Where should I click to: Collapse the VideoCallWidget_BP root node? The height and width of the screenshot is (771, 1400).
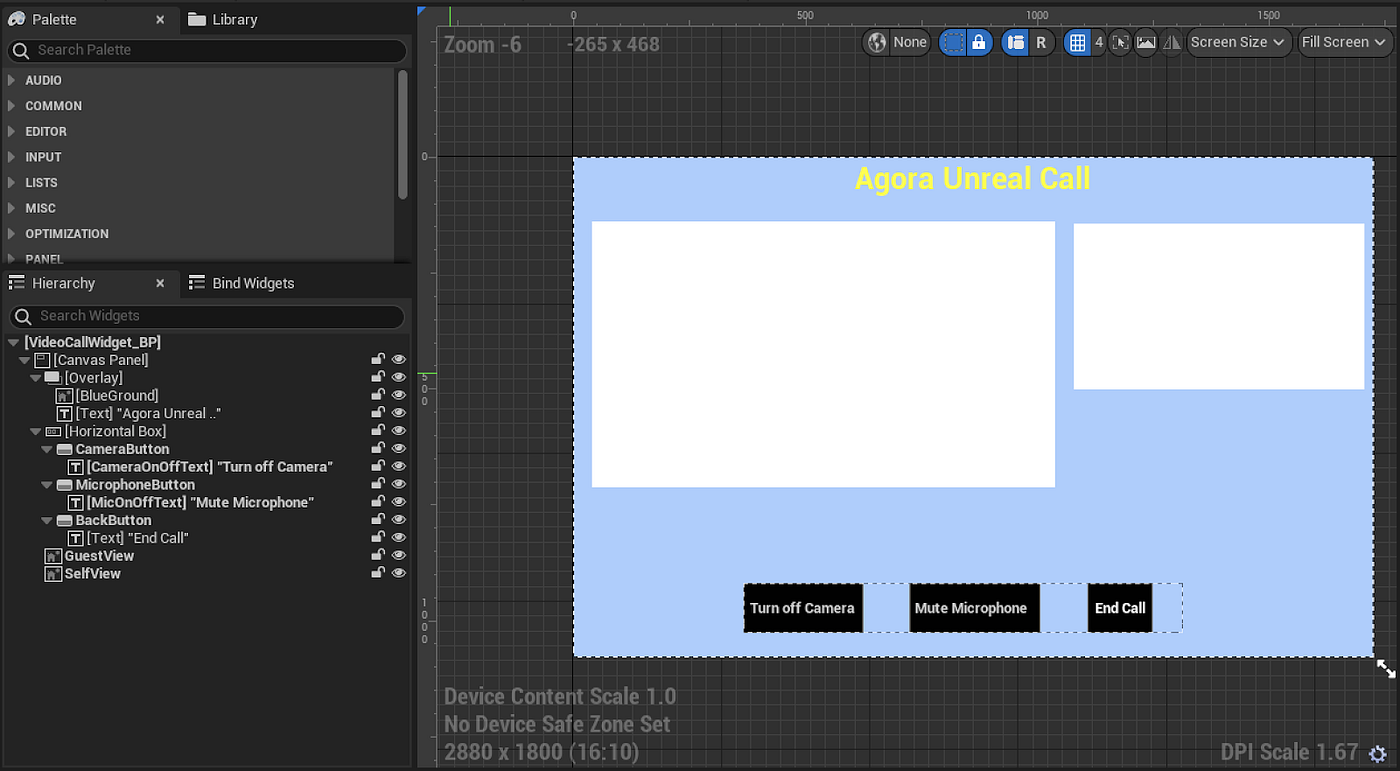pos(13,342)
